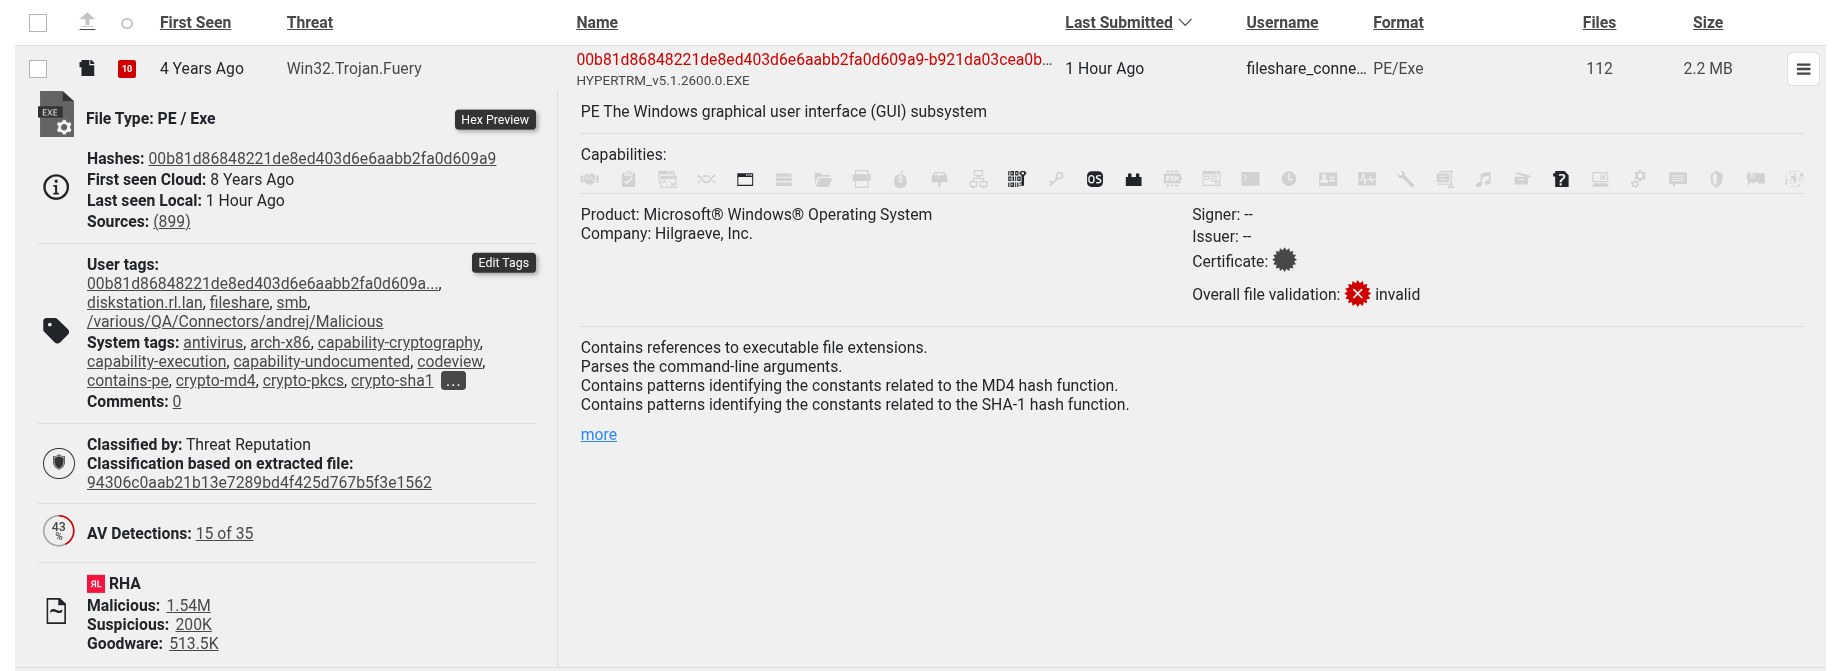Click the music note capability icon
Image resolution: width=1836 pixels, height=671 pixels.
[1483, 179]
